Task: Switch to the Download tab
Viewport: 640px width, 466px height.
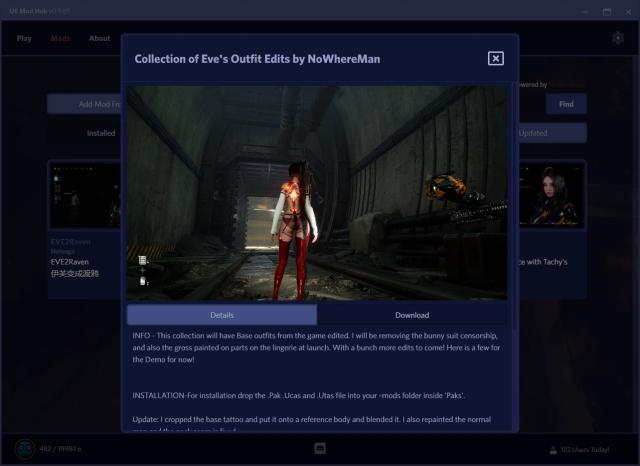Action: (412, 315)
